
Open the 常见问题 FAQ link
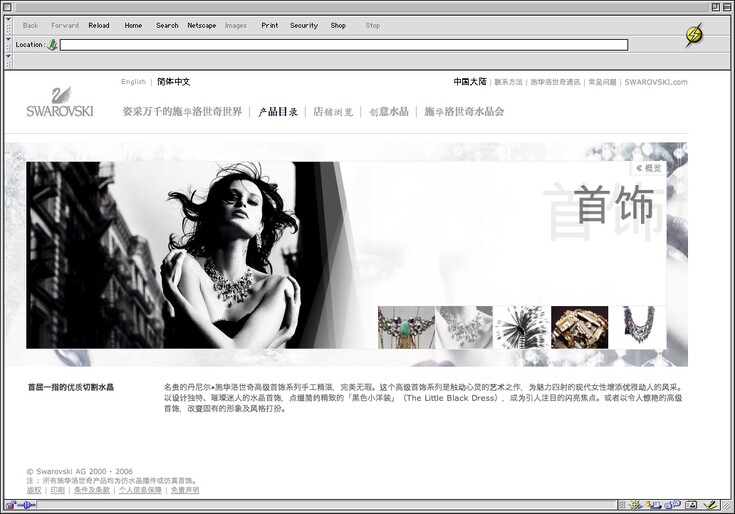(x=602, y=82)
